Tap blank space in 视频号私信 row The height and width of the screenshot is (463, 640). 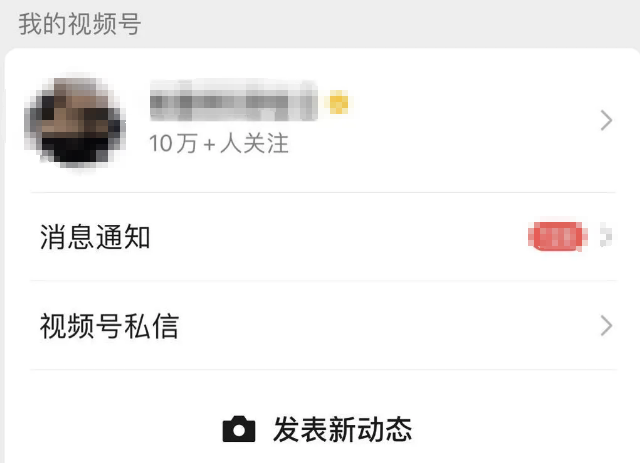coord(388,325)
